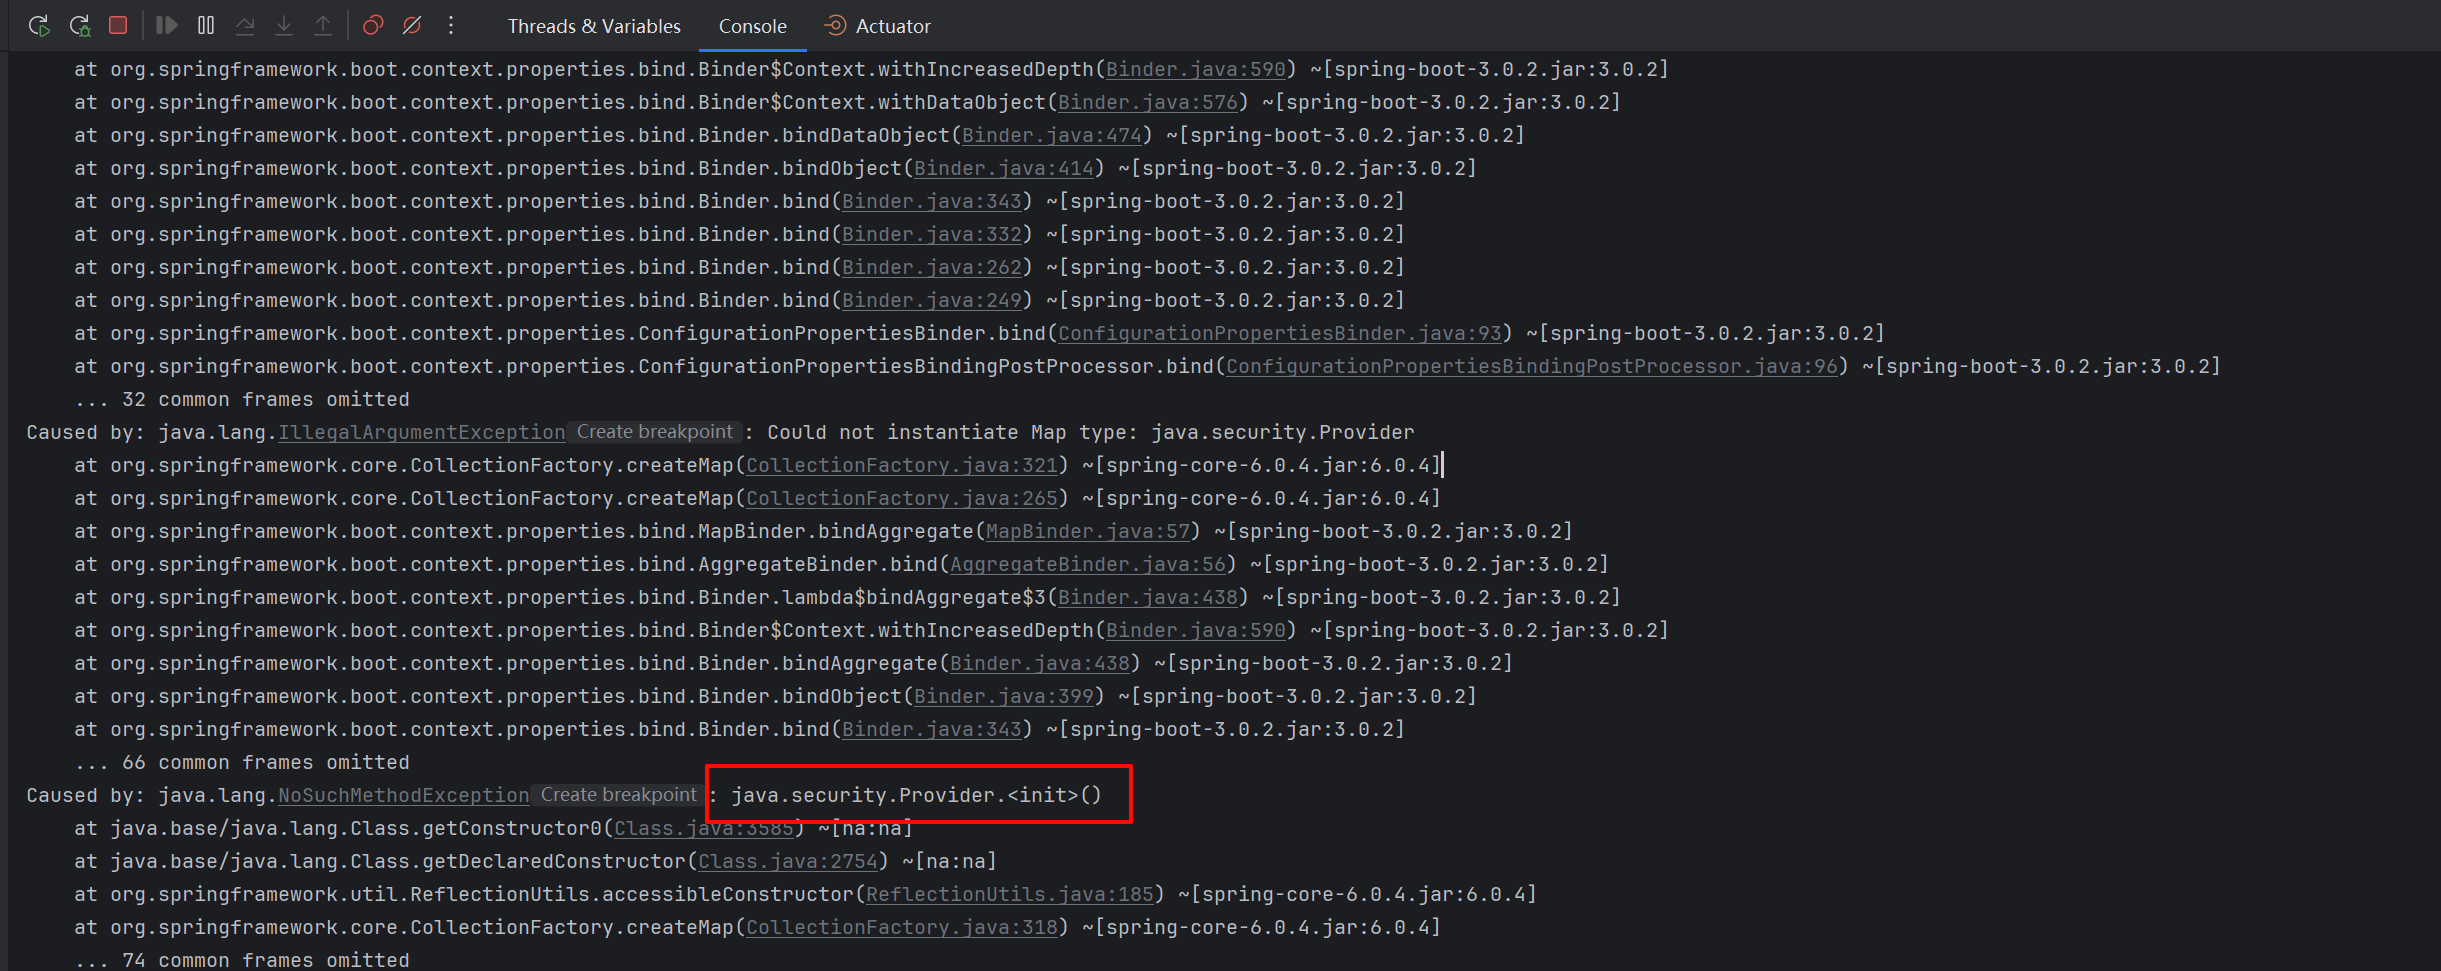The height and width of the screenshot is (971, 2441).
Task: Click the 'Could not instantiate Map type' message
Action: point(1091,433)
